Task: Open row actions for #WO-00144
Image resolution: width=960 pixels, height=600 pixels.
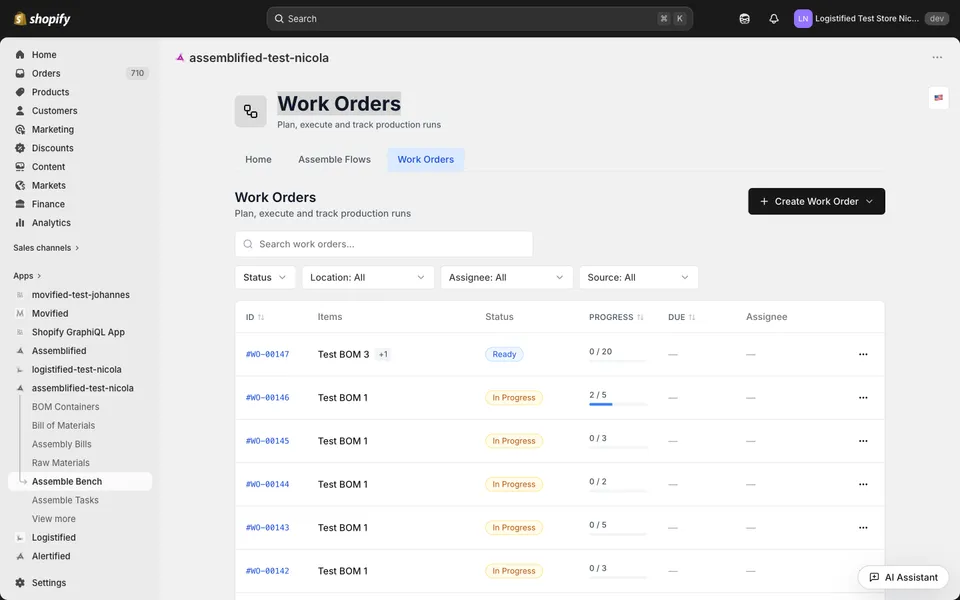Action: point(863,484)
